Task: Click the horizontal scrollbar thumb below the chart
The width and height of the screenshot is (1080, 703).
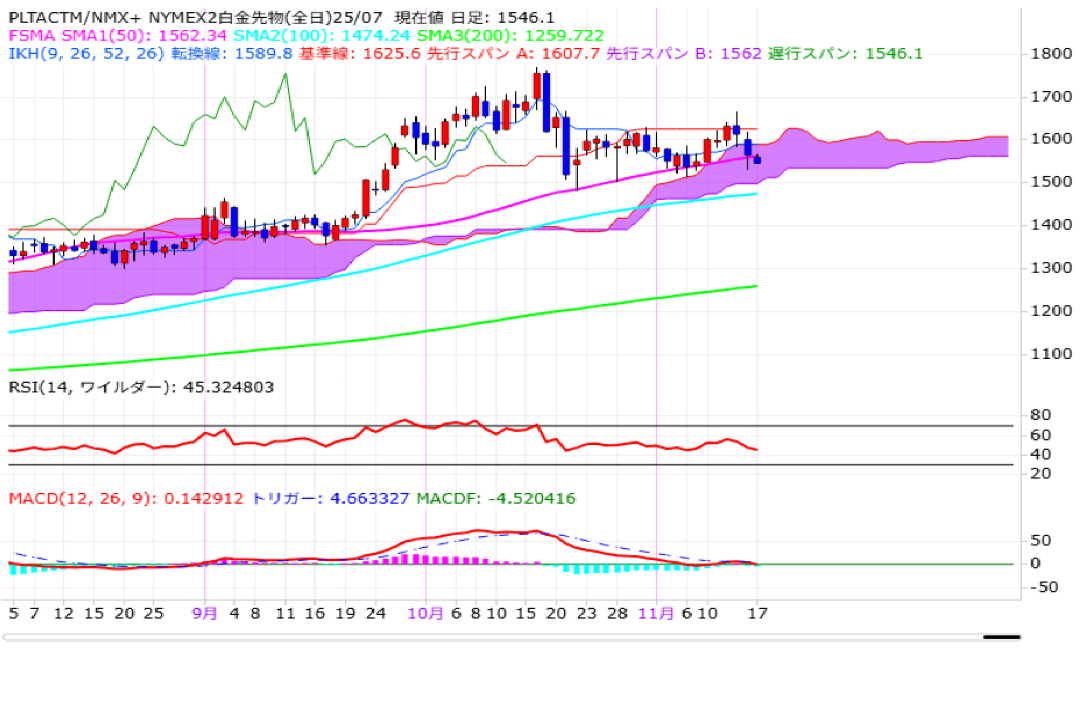Action: coord(1001,637)
